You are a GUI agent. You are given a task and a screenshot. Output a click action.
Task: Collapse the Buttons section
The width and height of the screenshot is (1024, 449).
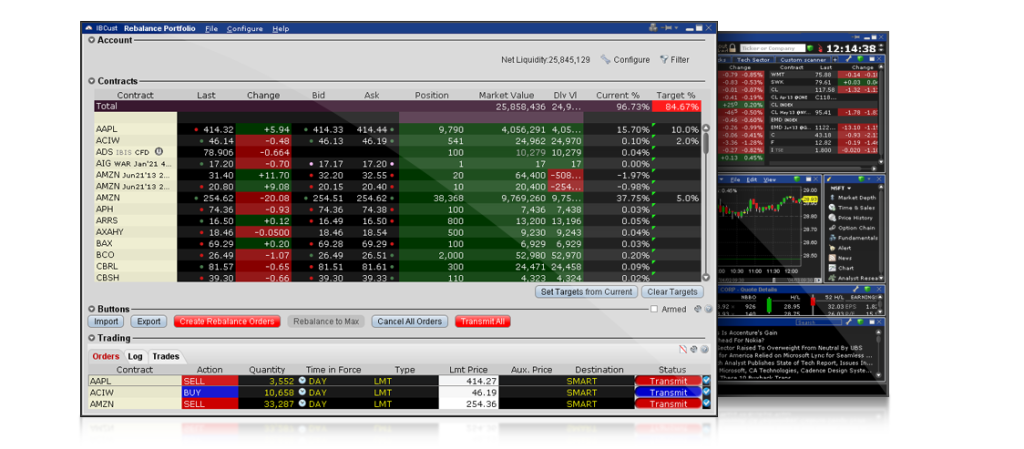tap(92, 309)
